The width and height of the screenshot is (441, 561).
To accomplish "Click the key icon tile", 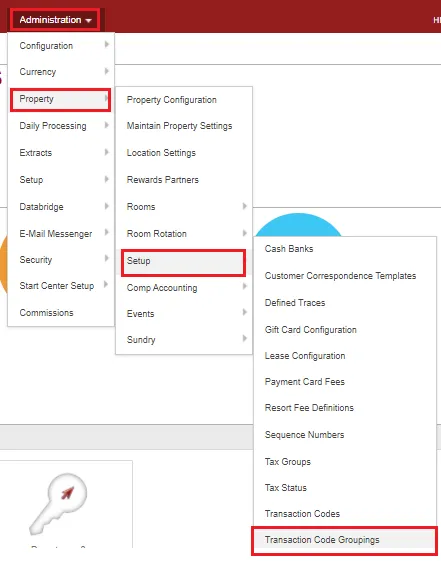I will [x=58, y=503].
